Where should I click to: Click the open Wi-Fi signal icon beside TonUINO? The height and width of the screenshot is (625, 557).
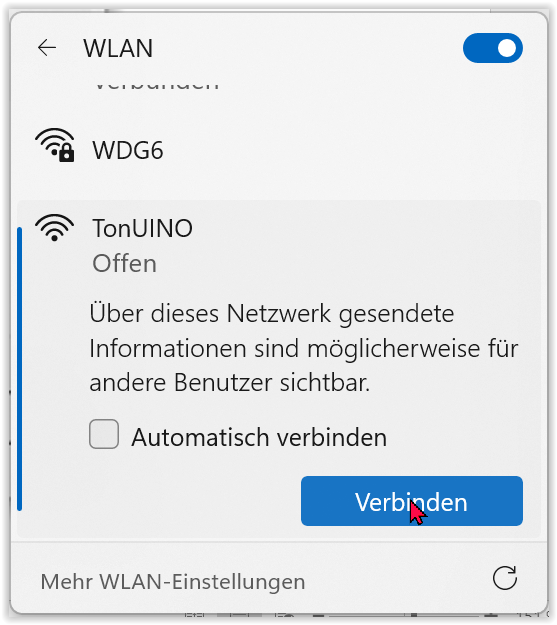(x=55, y=228)
